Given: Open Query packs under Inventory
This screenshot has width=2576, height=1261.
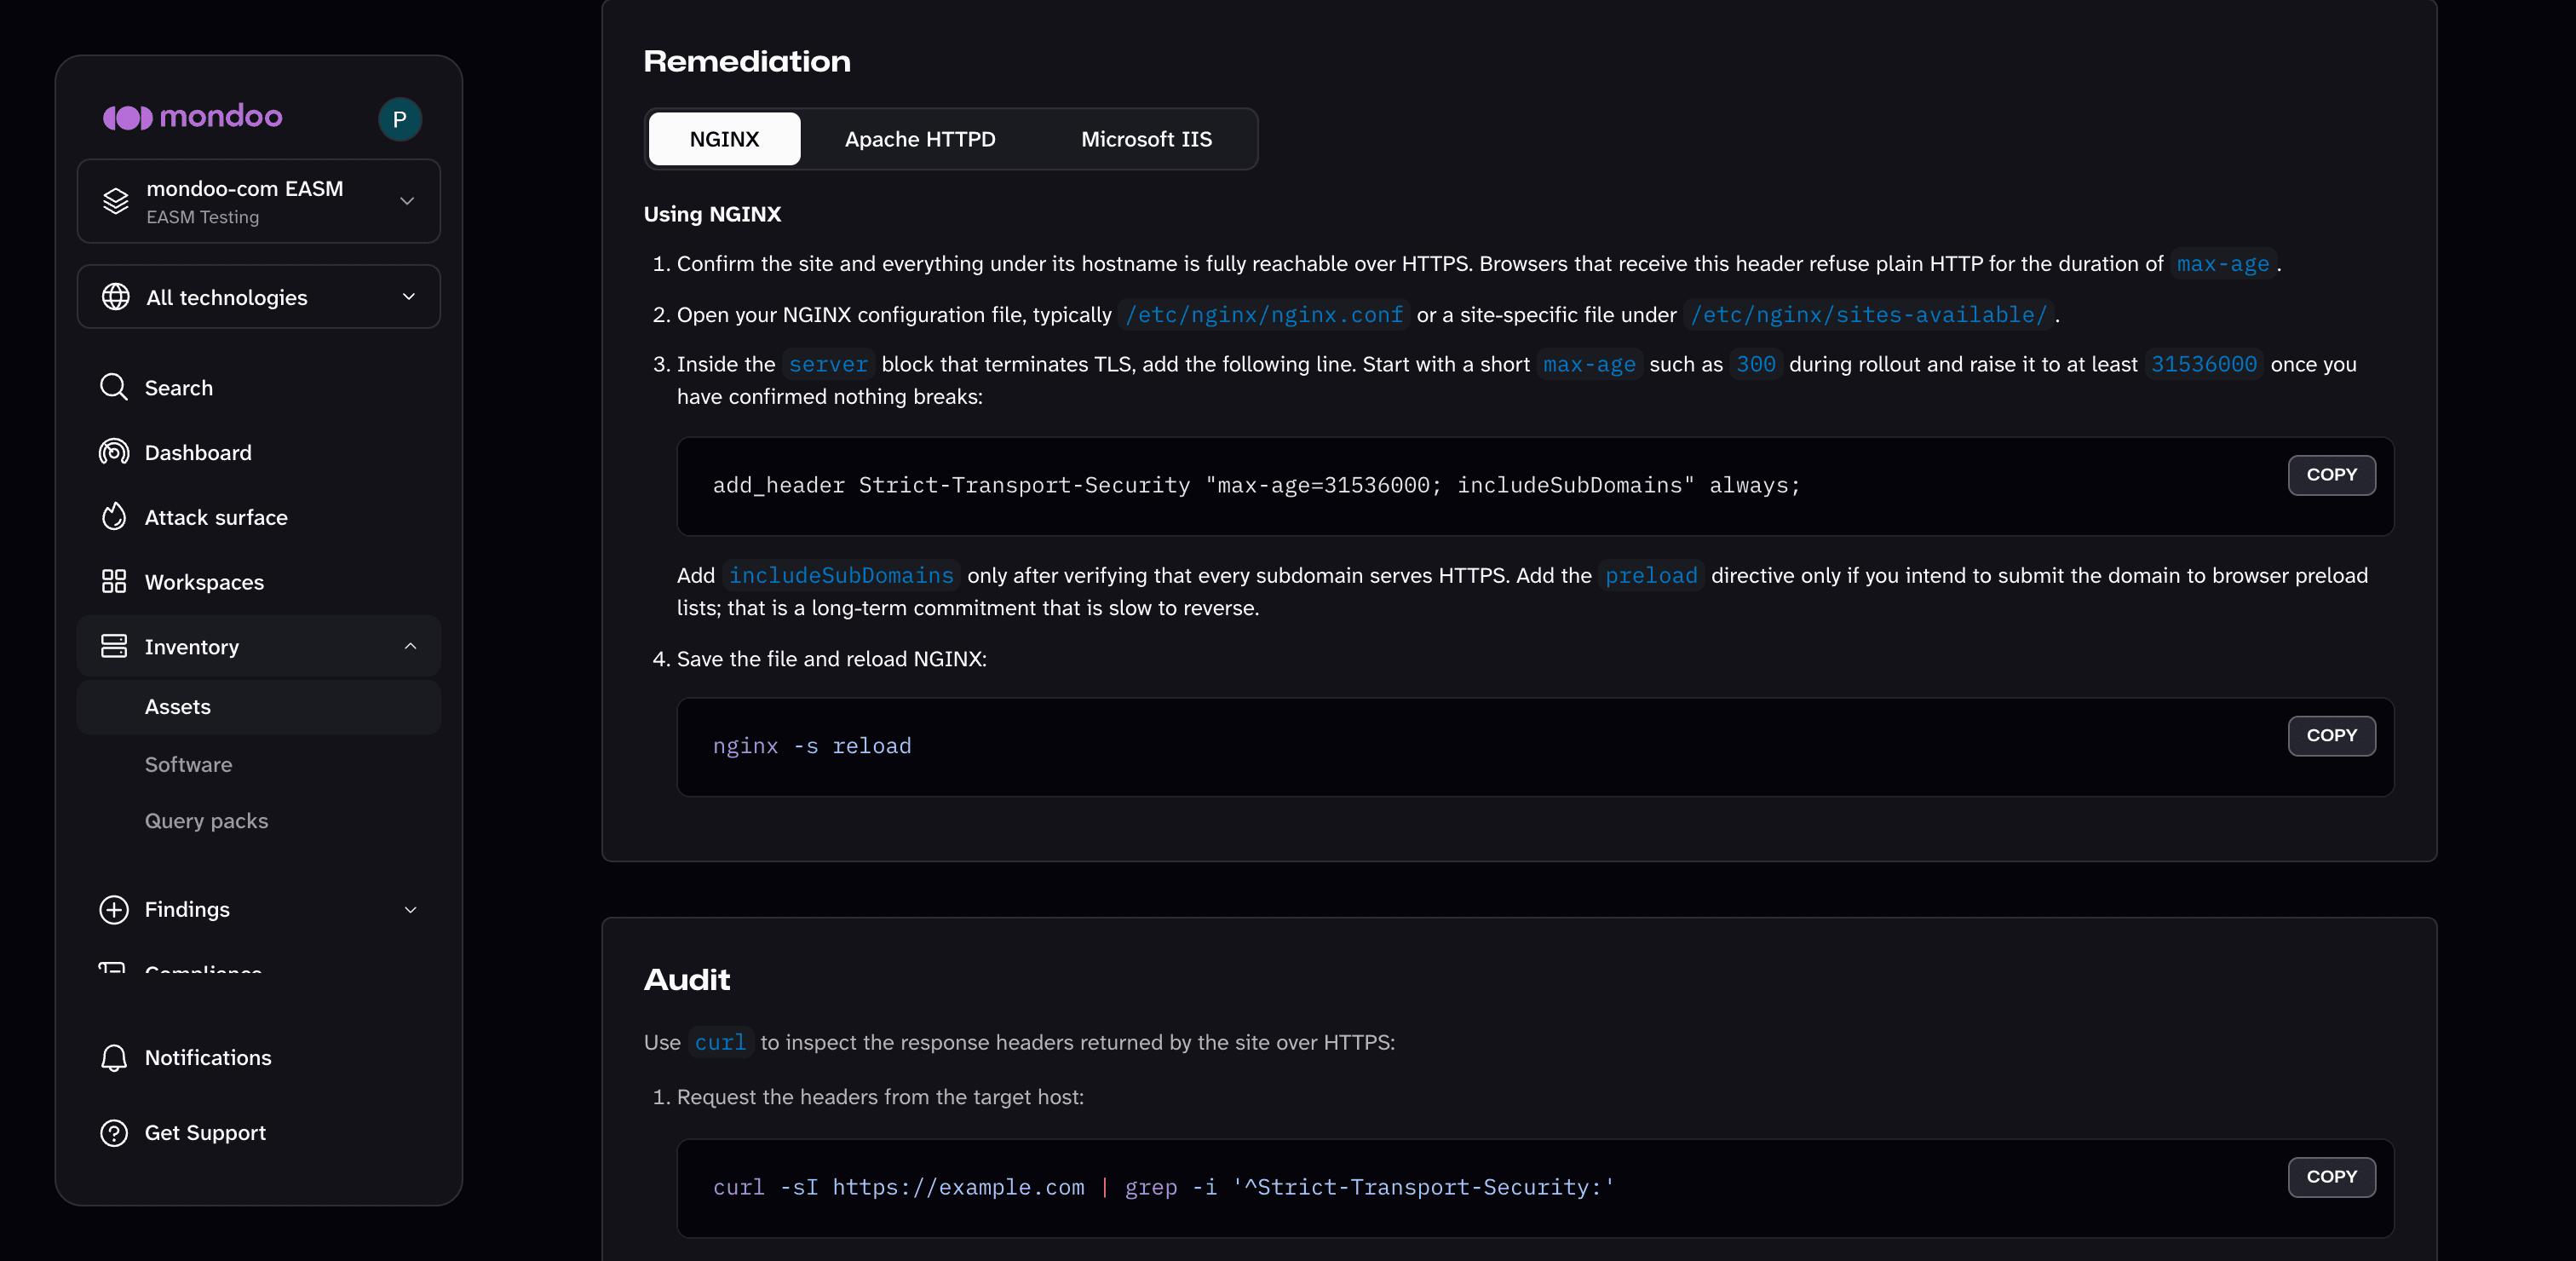Looking at the screenshot, I should pos(206,821).
